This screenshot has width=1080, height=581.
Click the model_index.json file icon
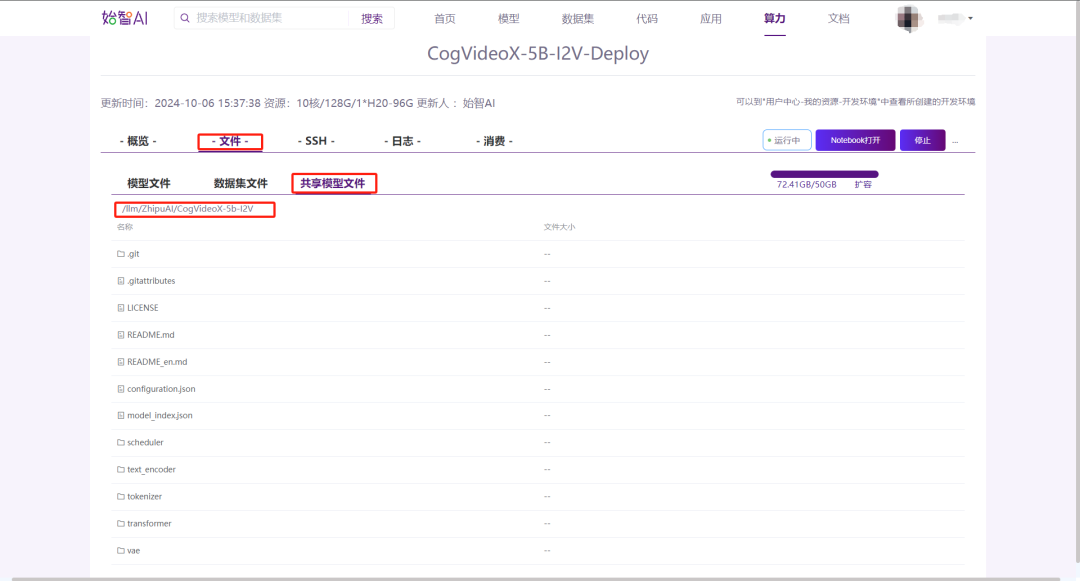[x=121, y=415]
